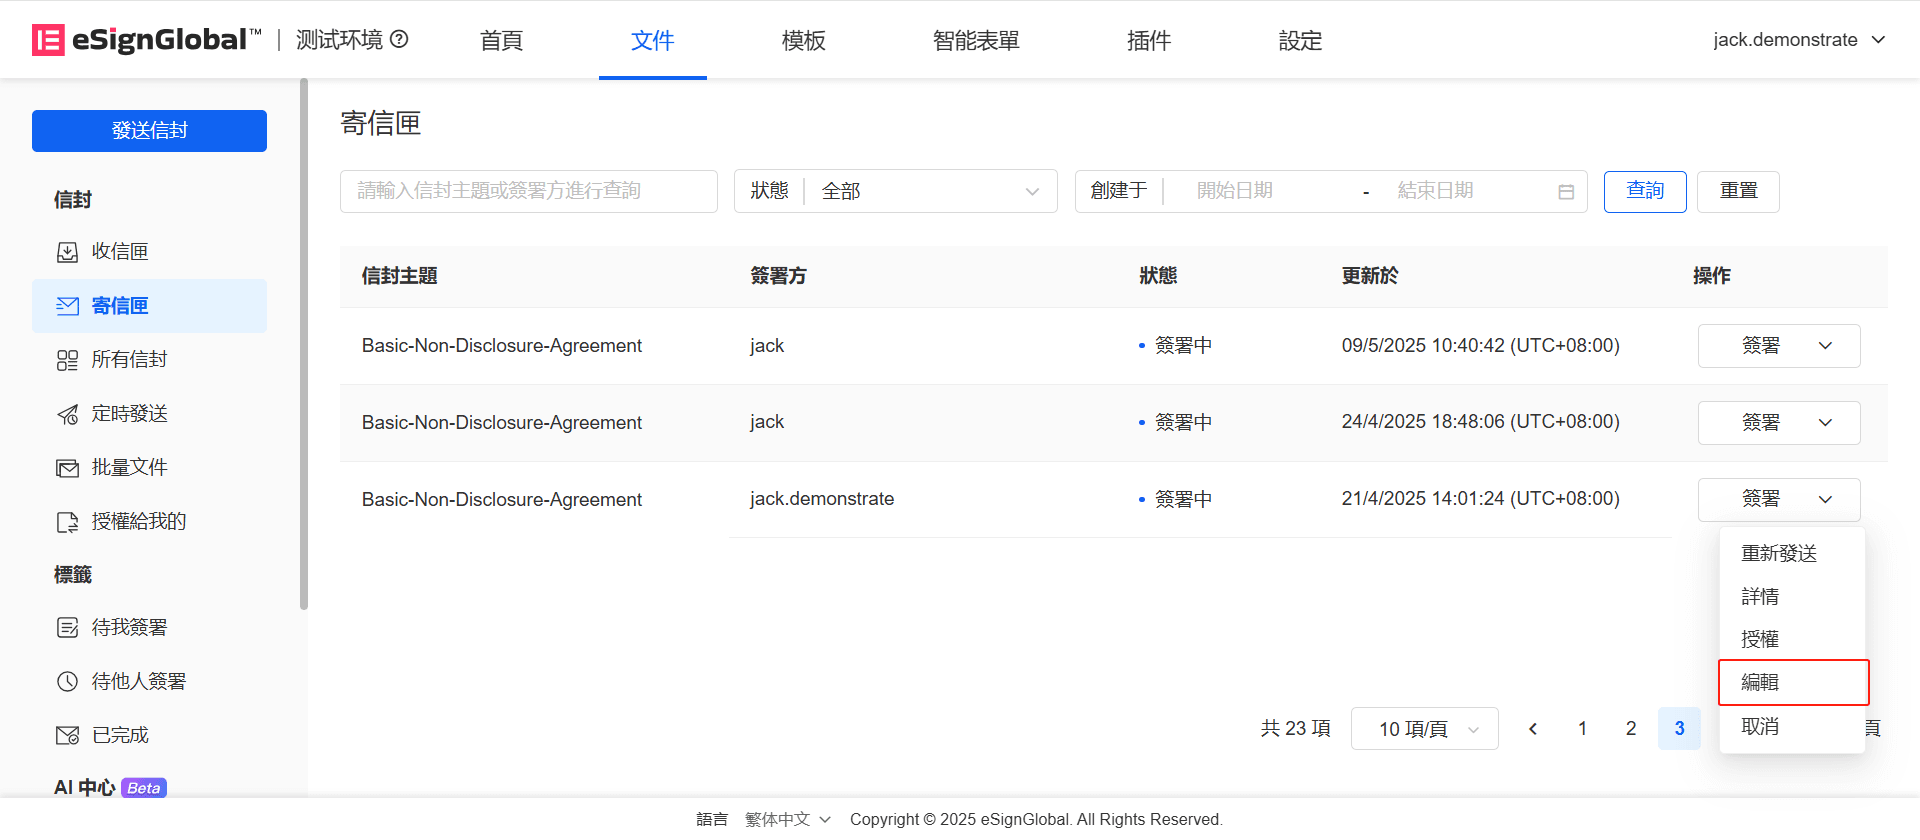The image size is (1920, 840).
Task: Choose 詳情 in the action menu
Action: 1792,596
